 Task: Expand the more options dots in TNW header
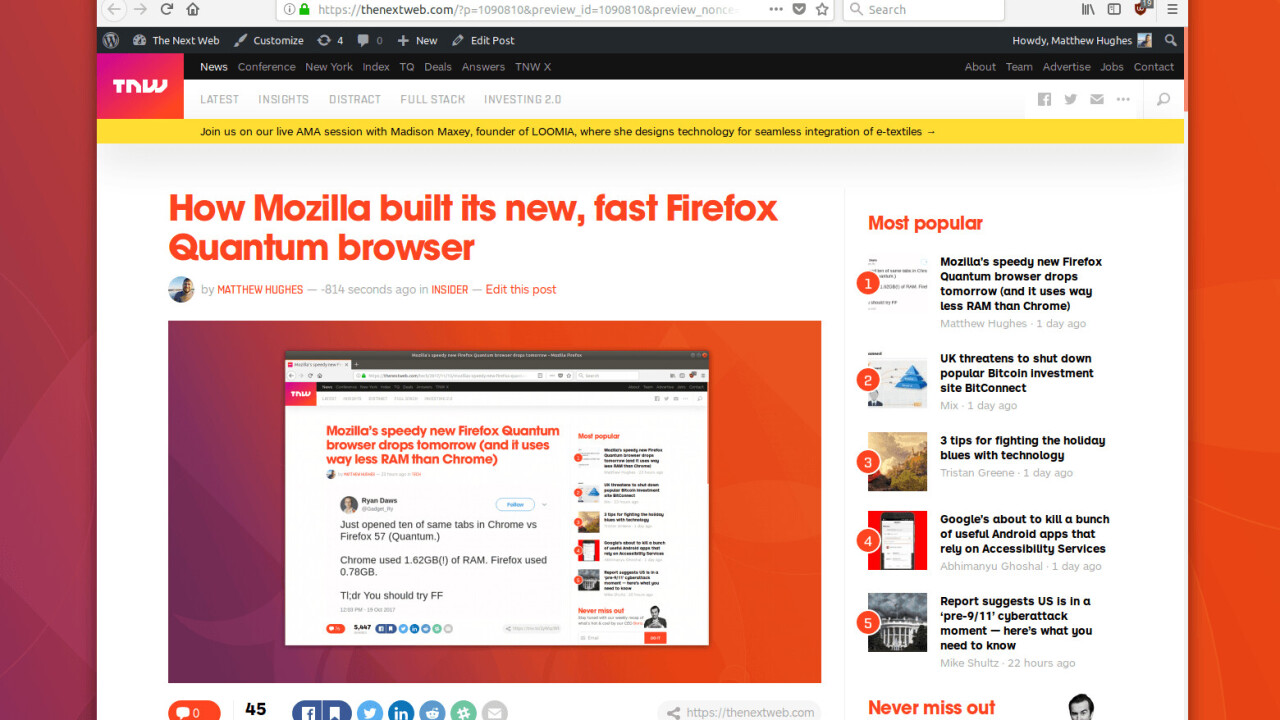coord(1123,99)
